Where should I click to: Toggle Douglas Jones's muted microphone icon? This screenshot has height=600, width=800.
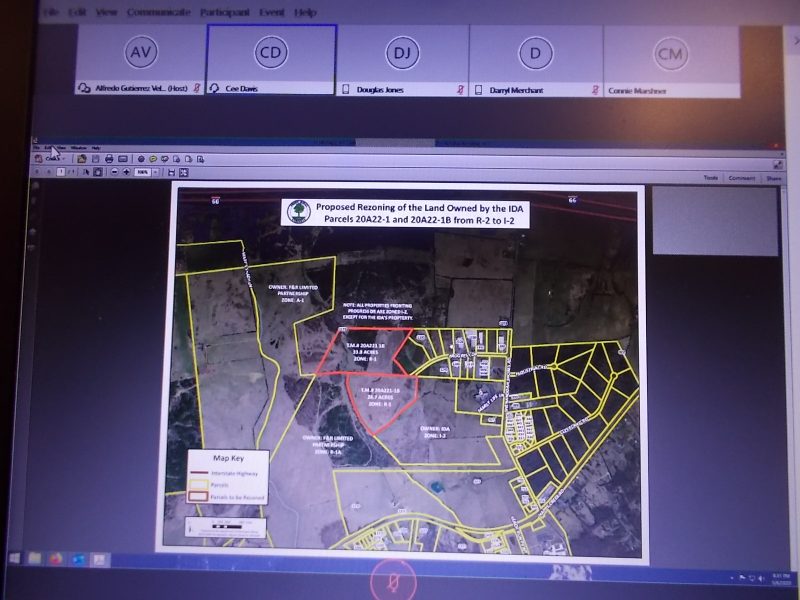tap(459, 89)
